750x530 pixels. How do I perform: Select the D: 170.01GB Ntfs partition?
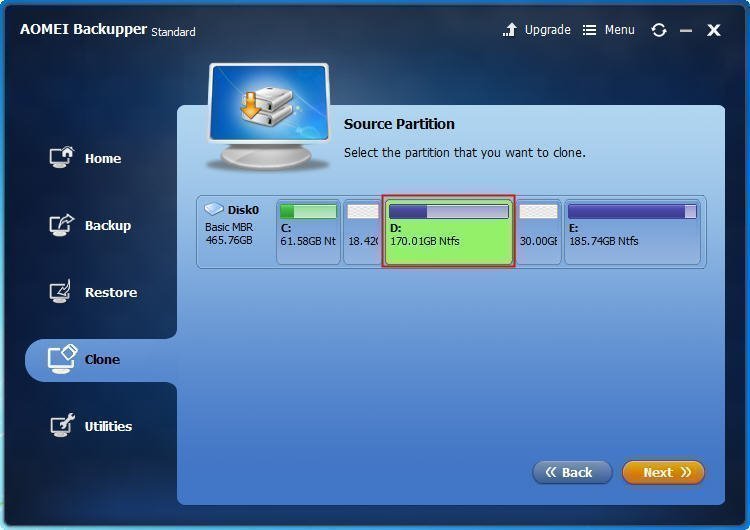[448, 231]
